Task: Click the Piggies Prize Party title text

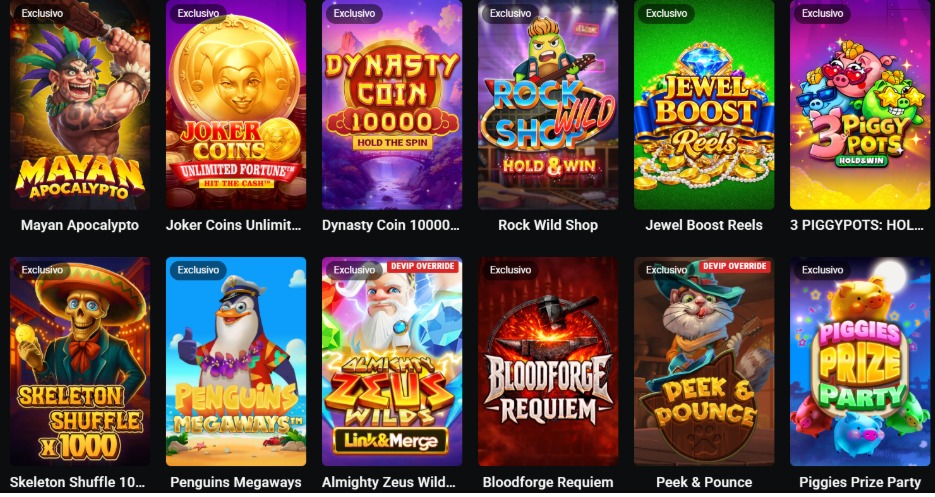Action: [x=860, y=482]
